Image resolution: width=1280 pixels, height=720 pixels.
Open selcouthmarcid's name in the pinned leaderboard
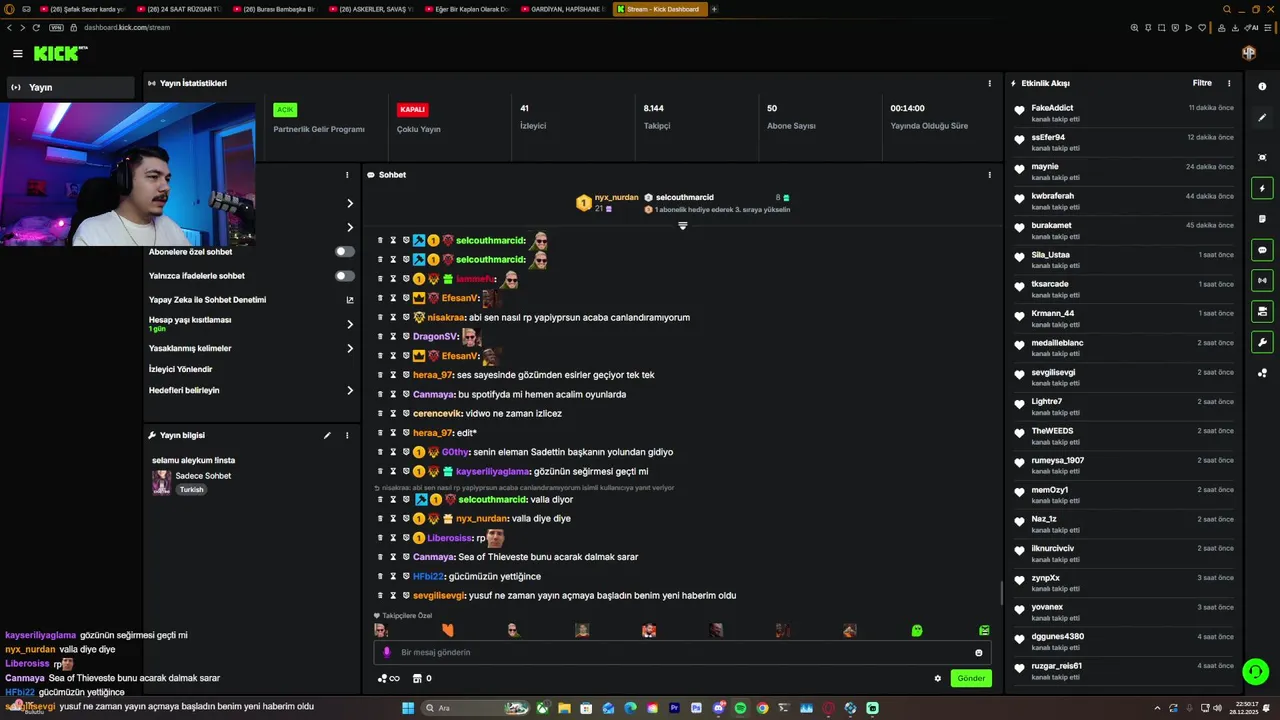tap(684, 197)
